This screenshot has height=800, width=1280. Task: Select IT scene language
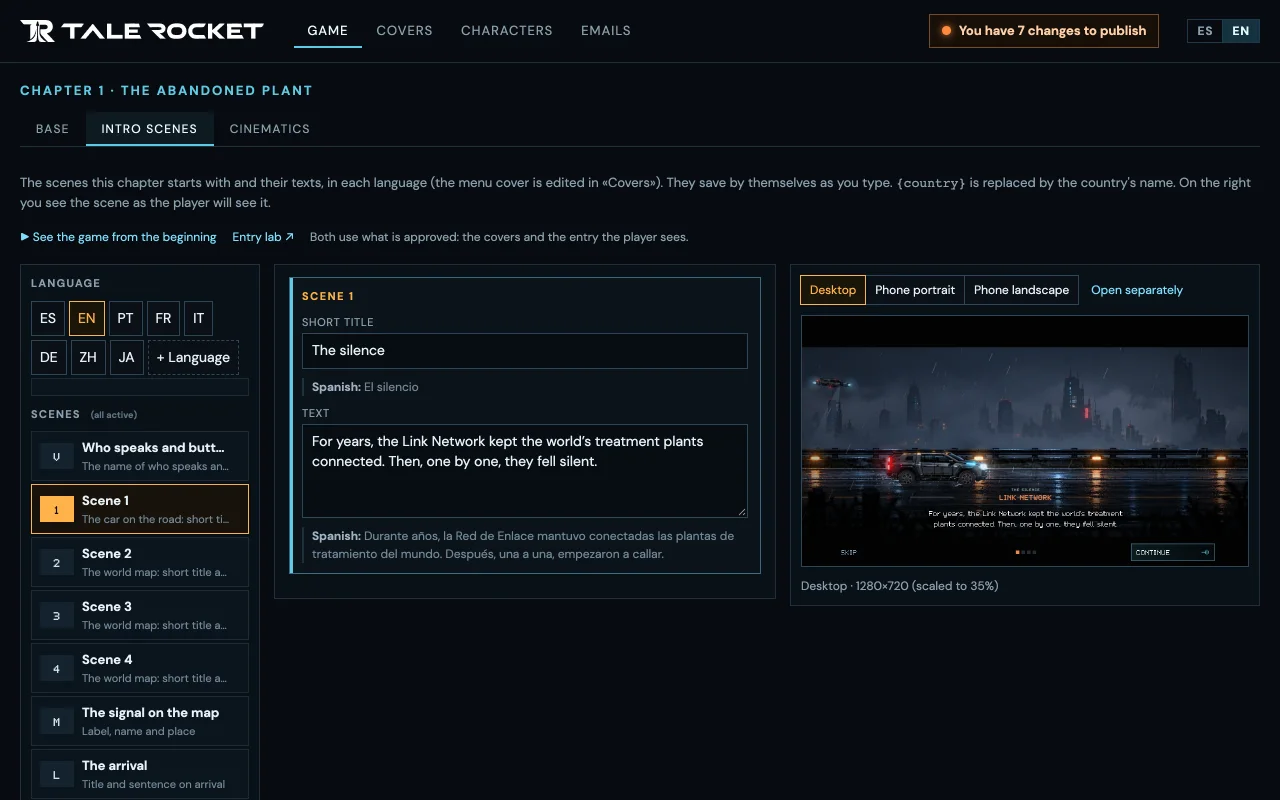coord(199,318)
